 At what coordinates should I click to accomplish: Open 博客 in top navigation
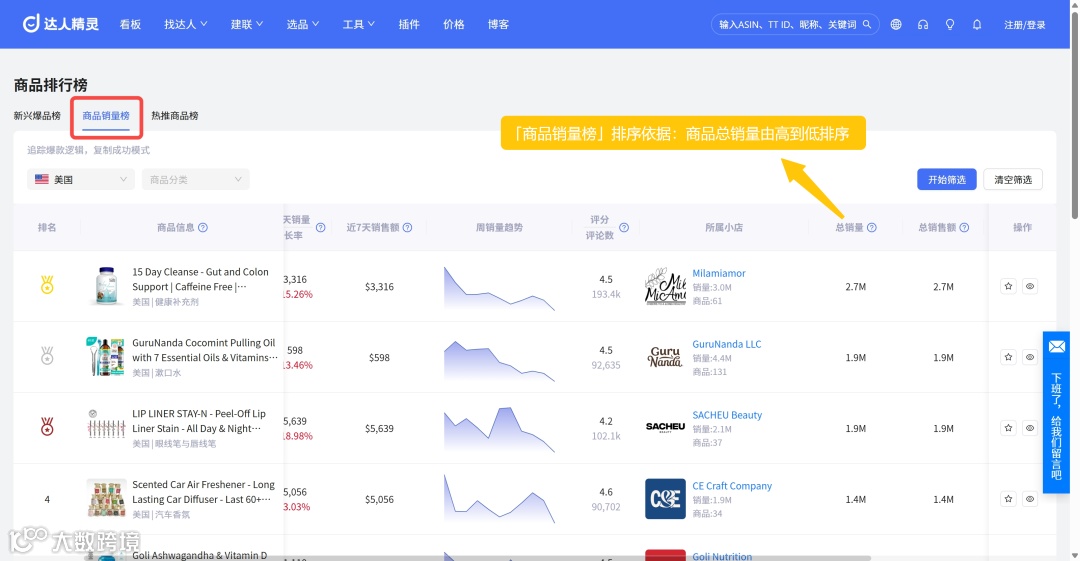499,24
